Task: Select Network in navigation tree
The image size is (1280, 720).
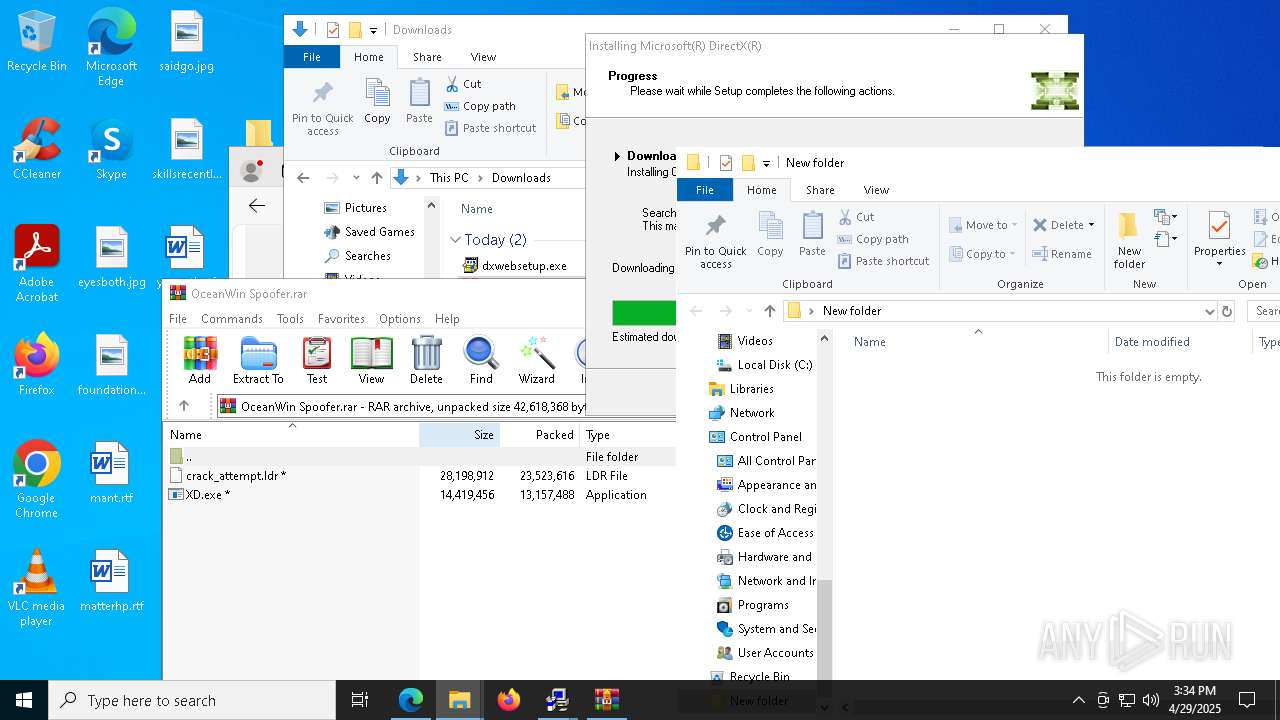Action: [741, 413]
